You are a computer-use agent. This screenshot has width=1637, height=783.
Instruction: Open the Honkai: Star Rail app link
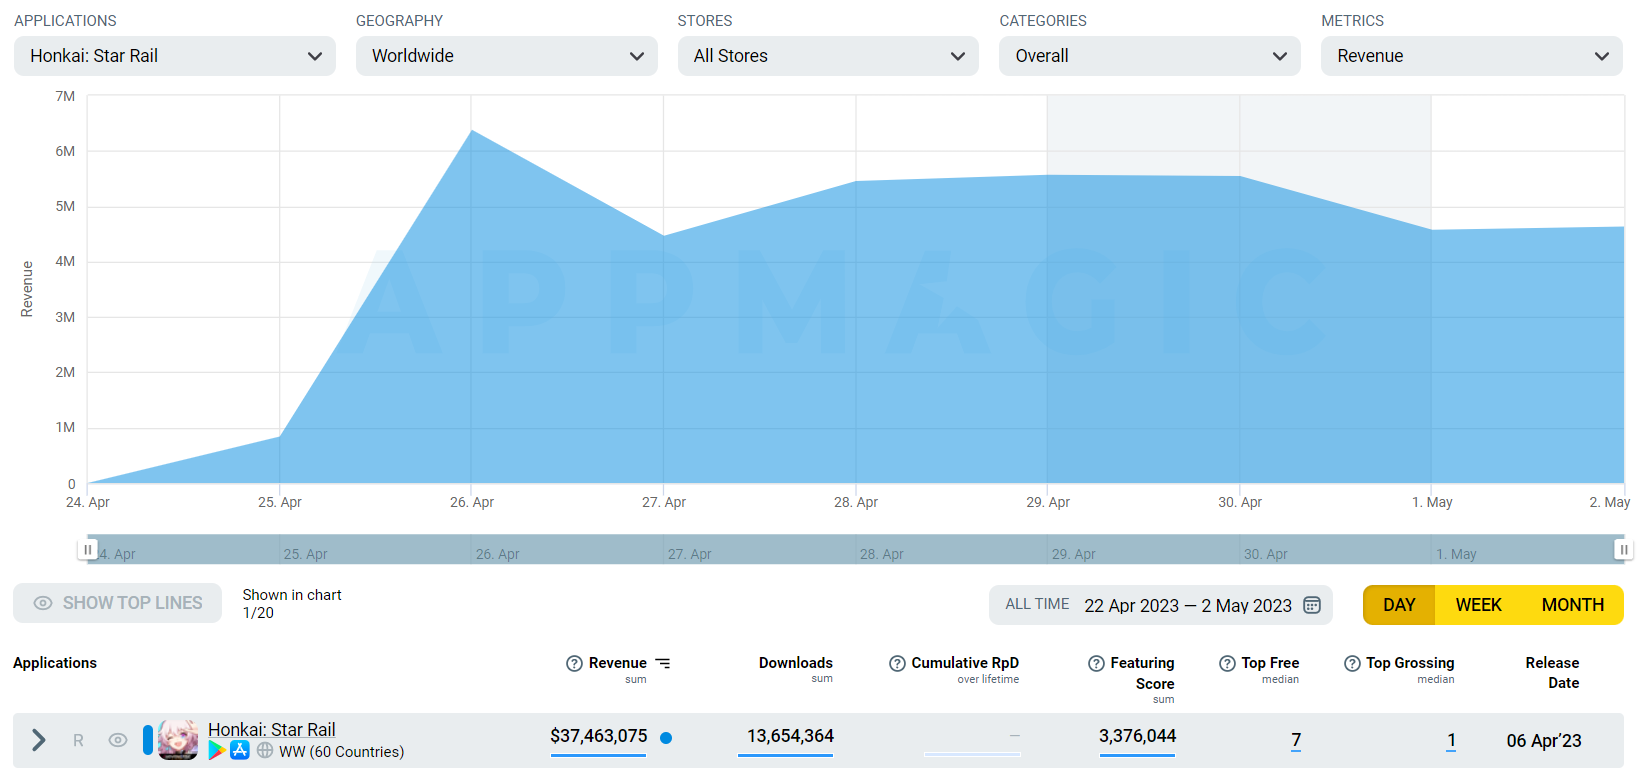tap(272, 730)
